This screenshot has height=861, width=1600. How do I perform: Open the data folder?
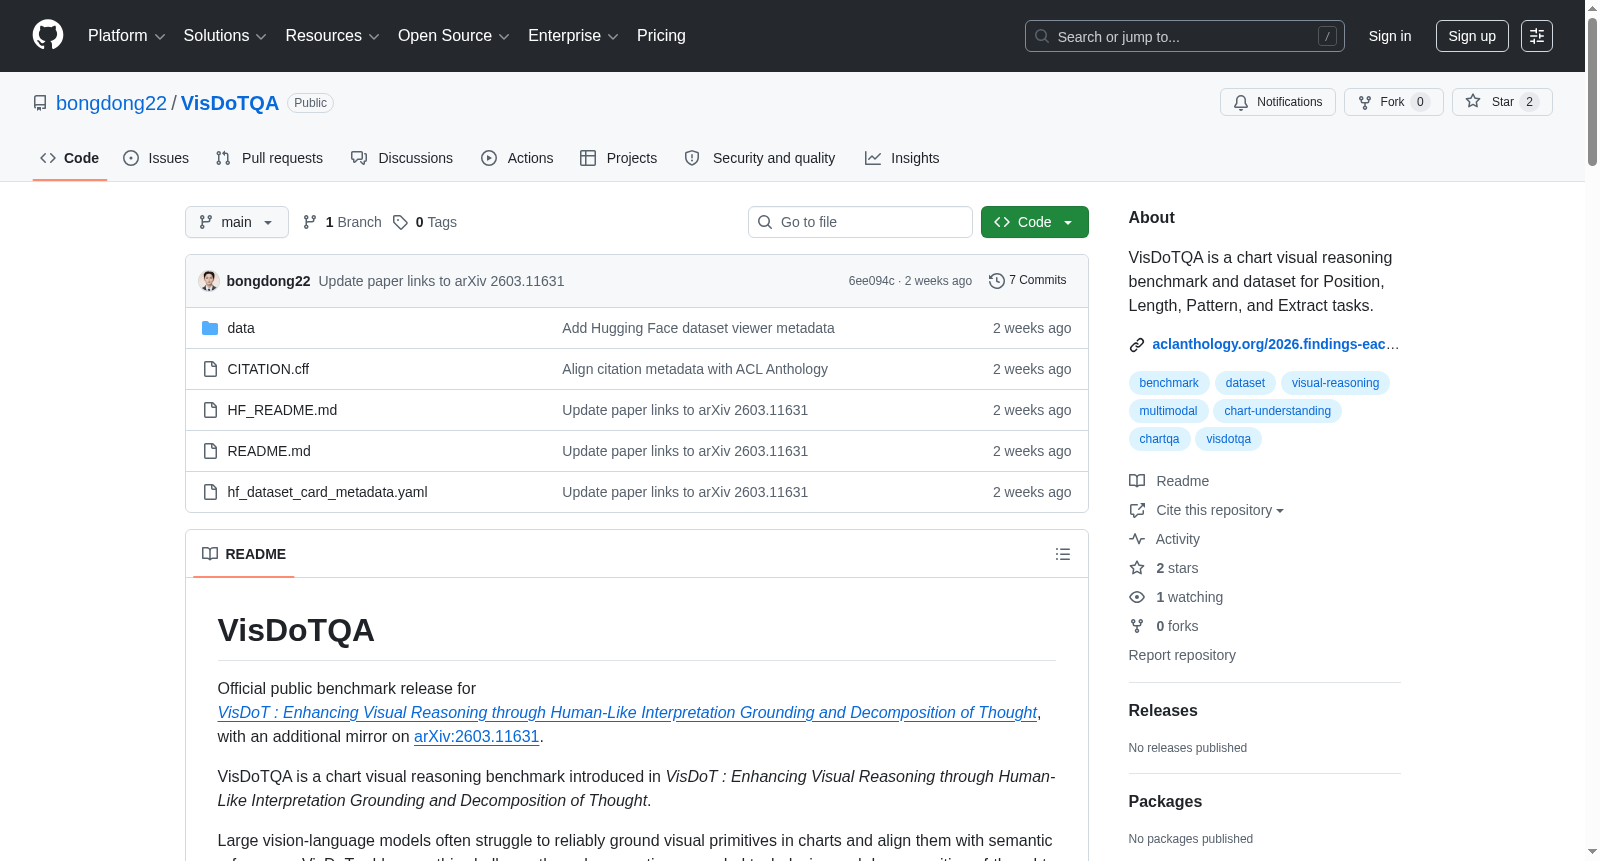[x=241, y=328]
